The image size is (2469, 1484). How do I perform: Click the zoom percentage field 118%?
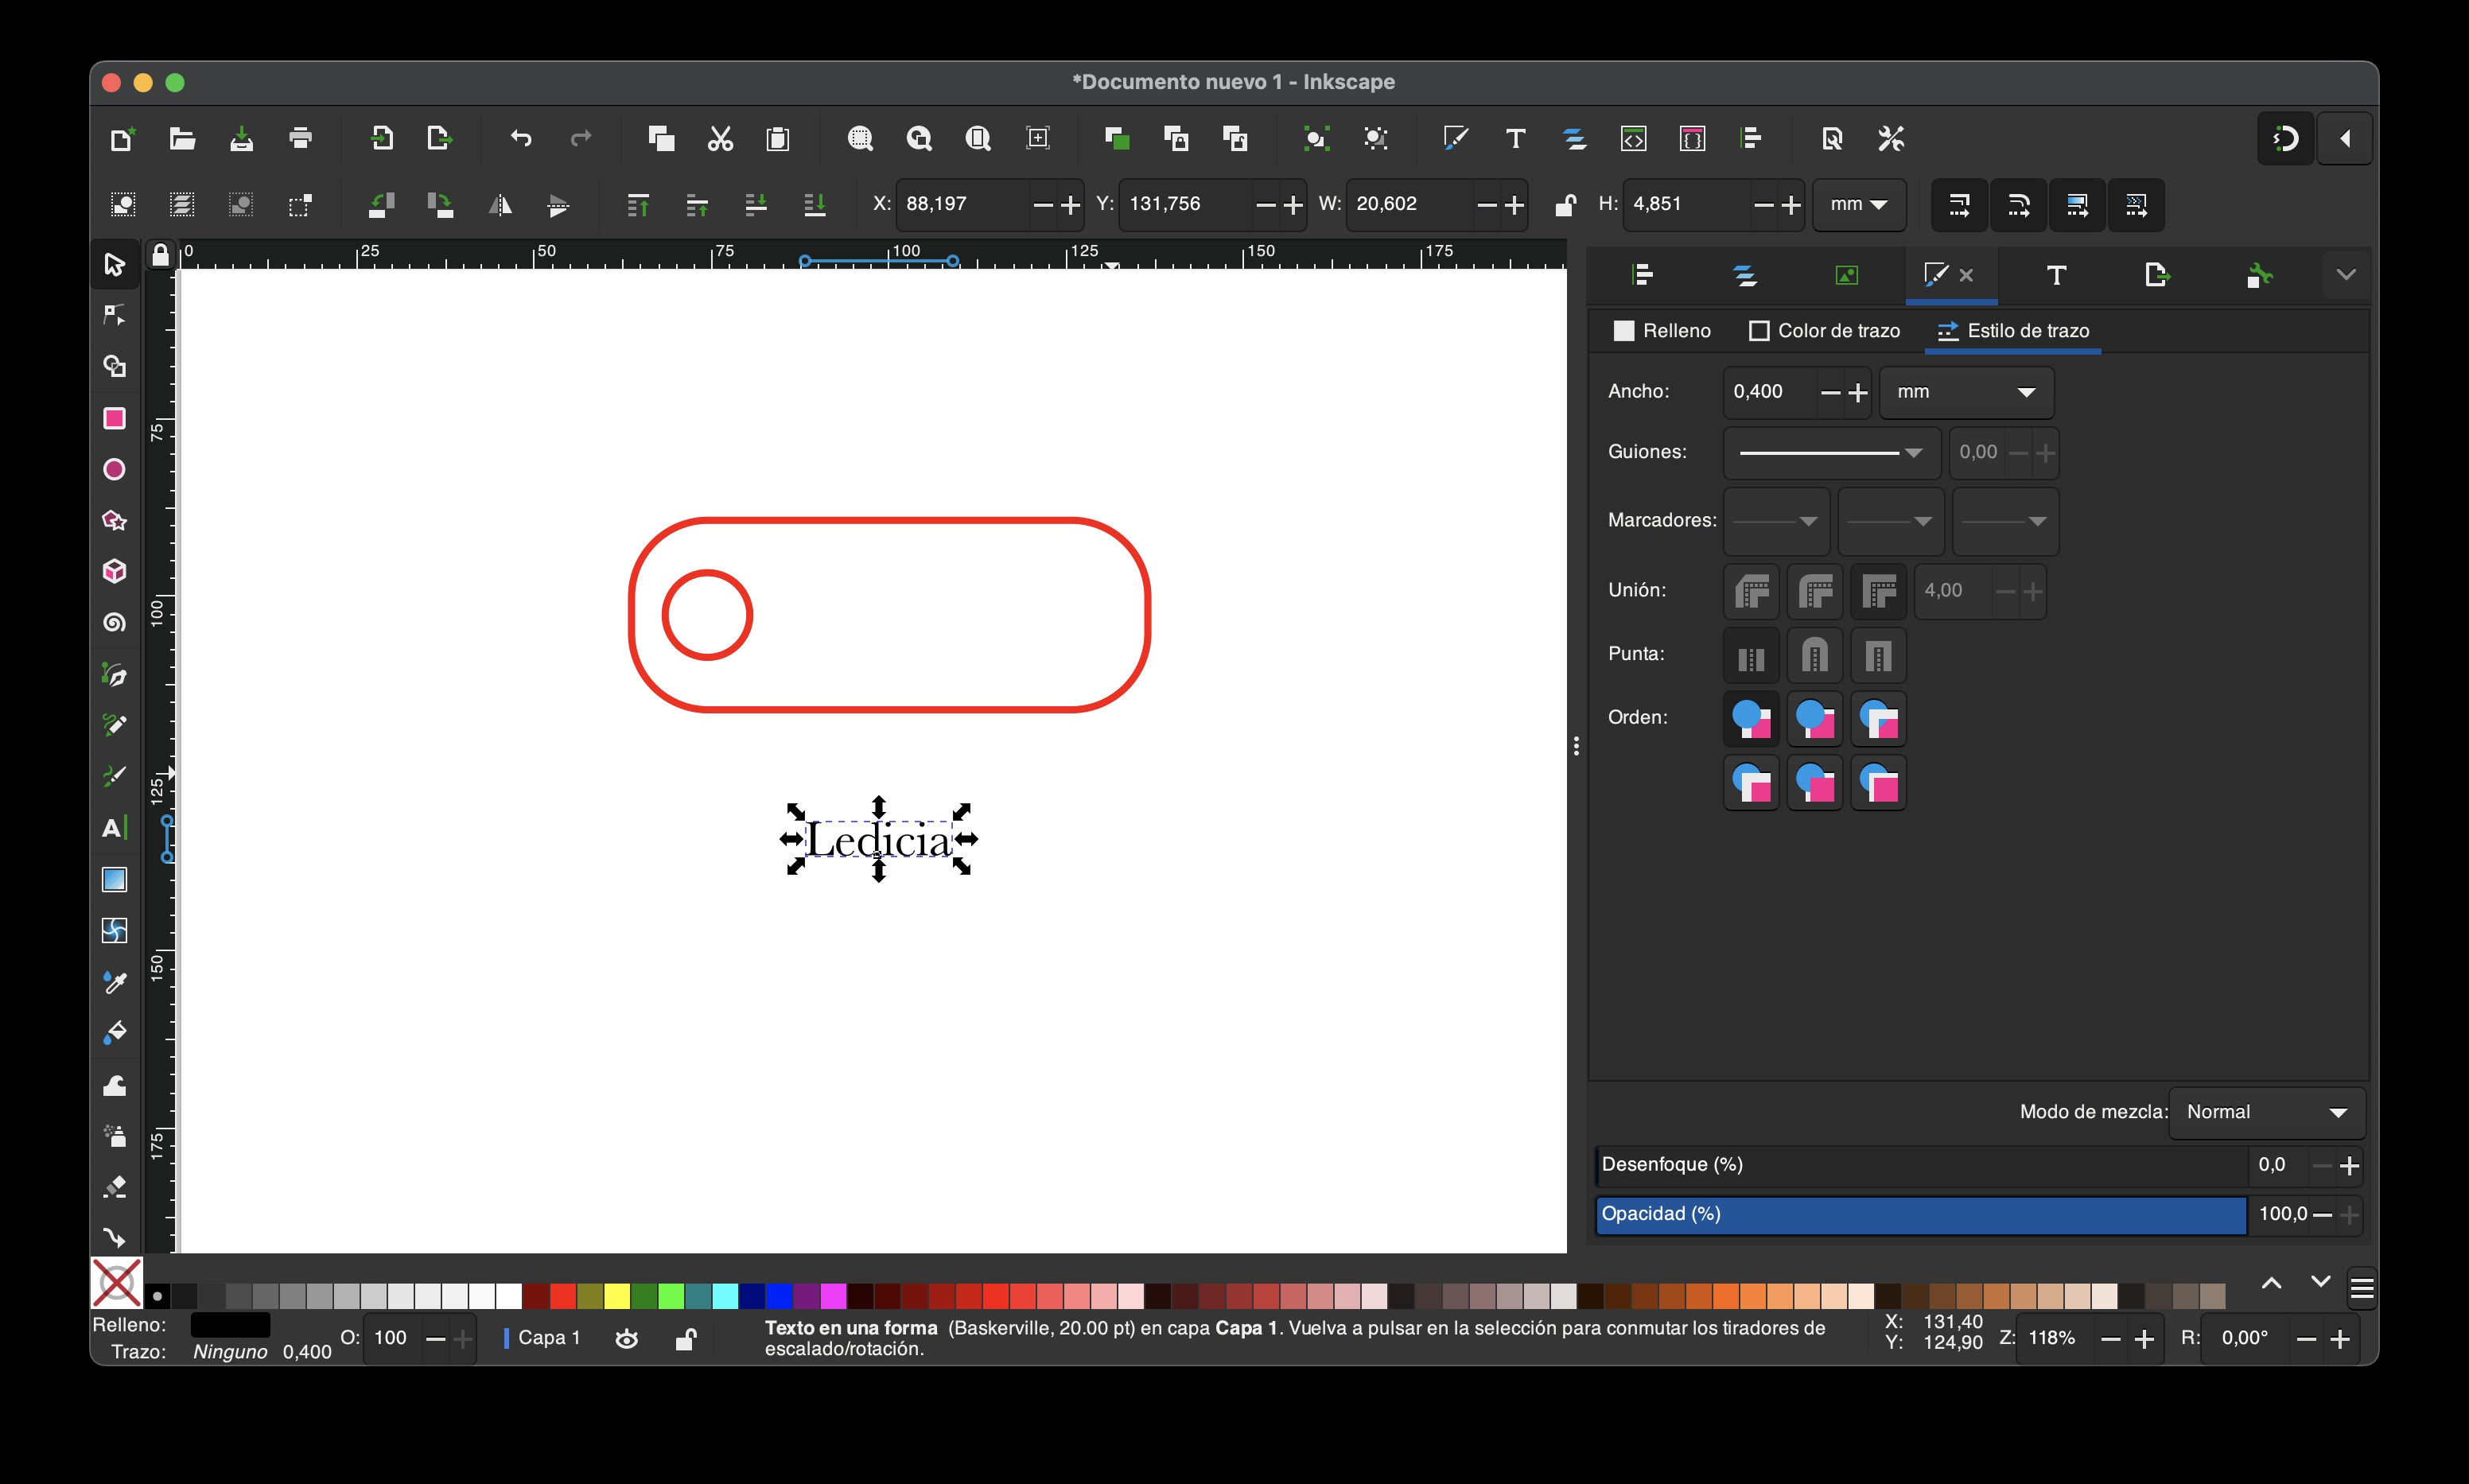coord(2054,1339)
